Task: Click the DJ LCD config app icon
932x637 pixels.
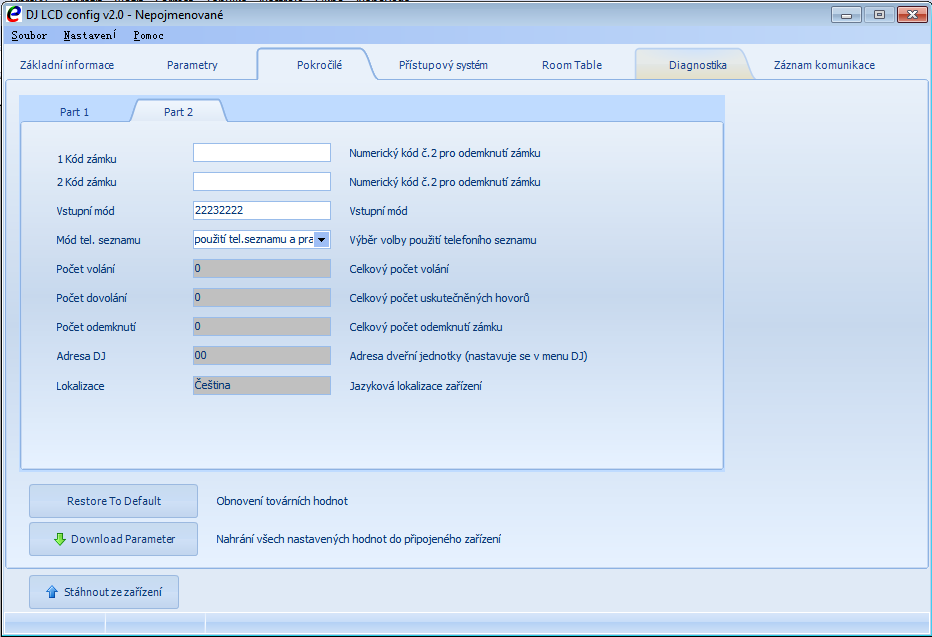Action: click(13, 14)
